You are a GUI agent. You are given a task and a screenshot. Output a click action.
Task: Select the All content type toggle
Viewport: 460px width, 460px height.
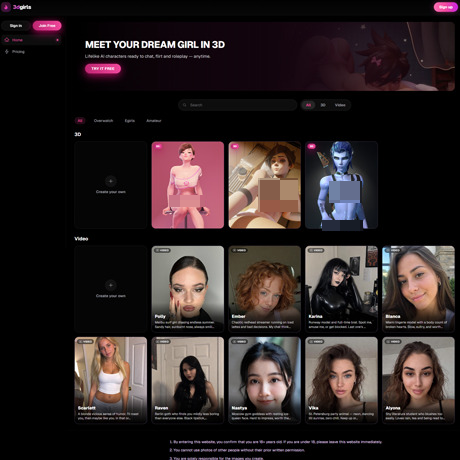pyautogui.click(x=308, y=105)
